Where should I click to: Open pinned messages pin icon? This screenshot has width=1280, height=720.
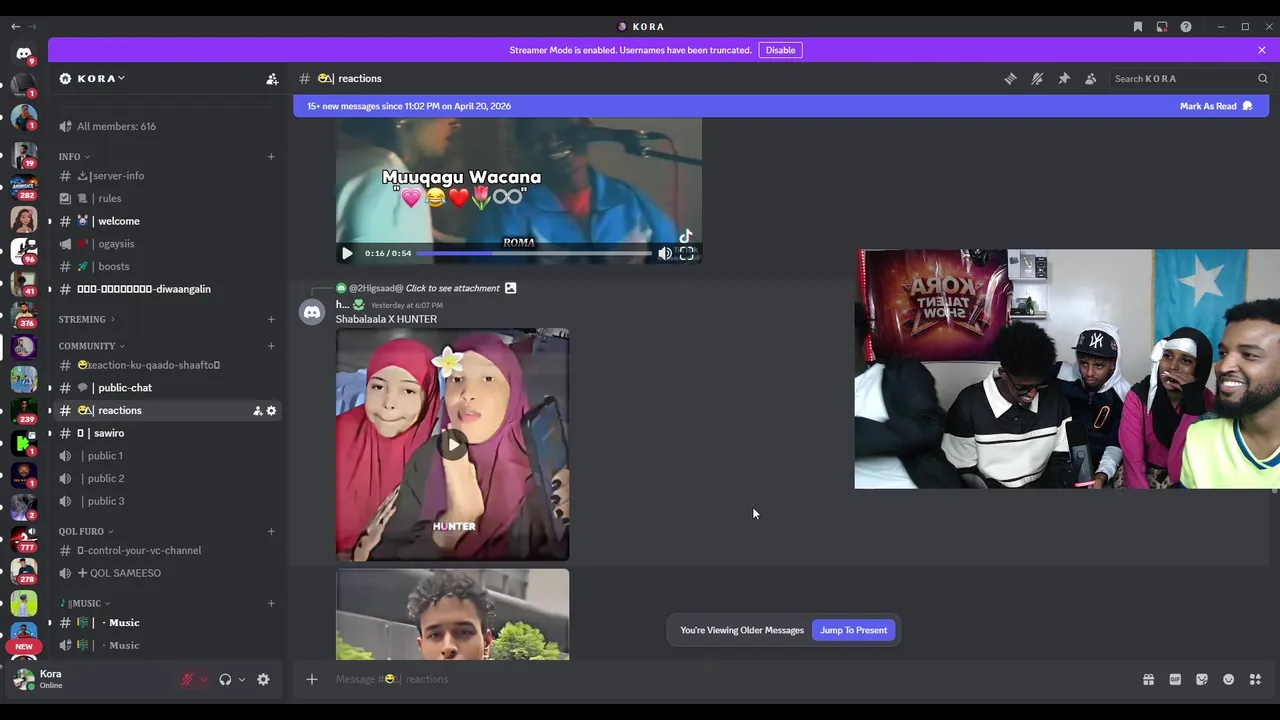click(1064, 78)
